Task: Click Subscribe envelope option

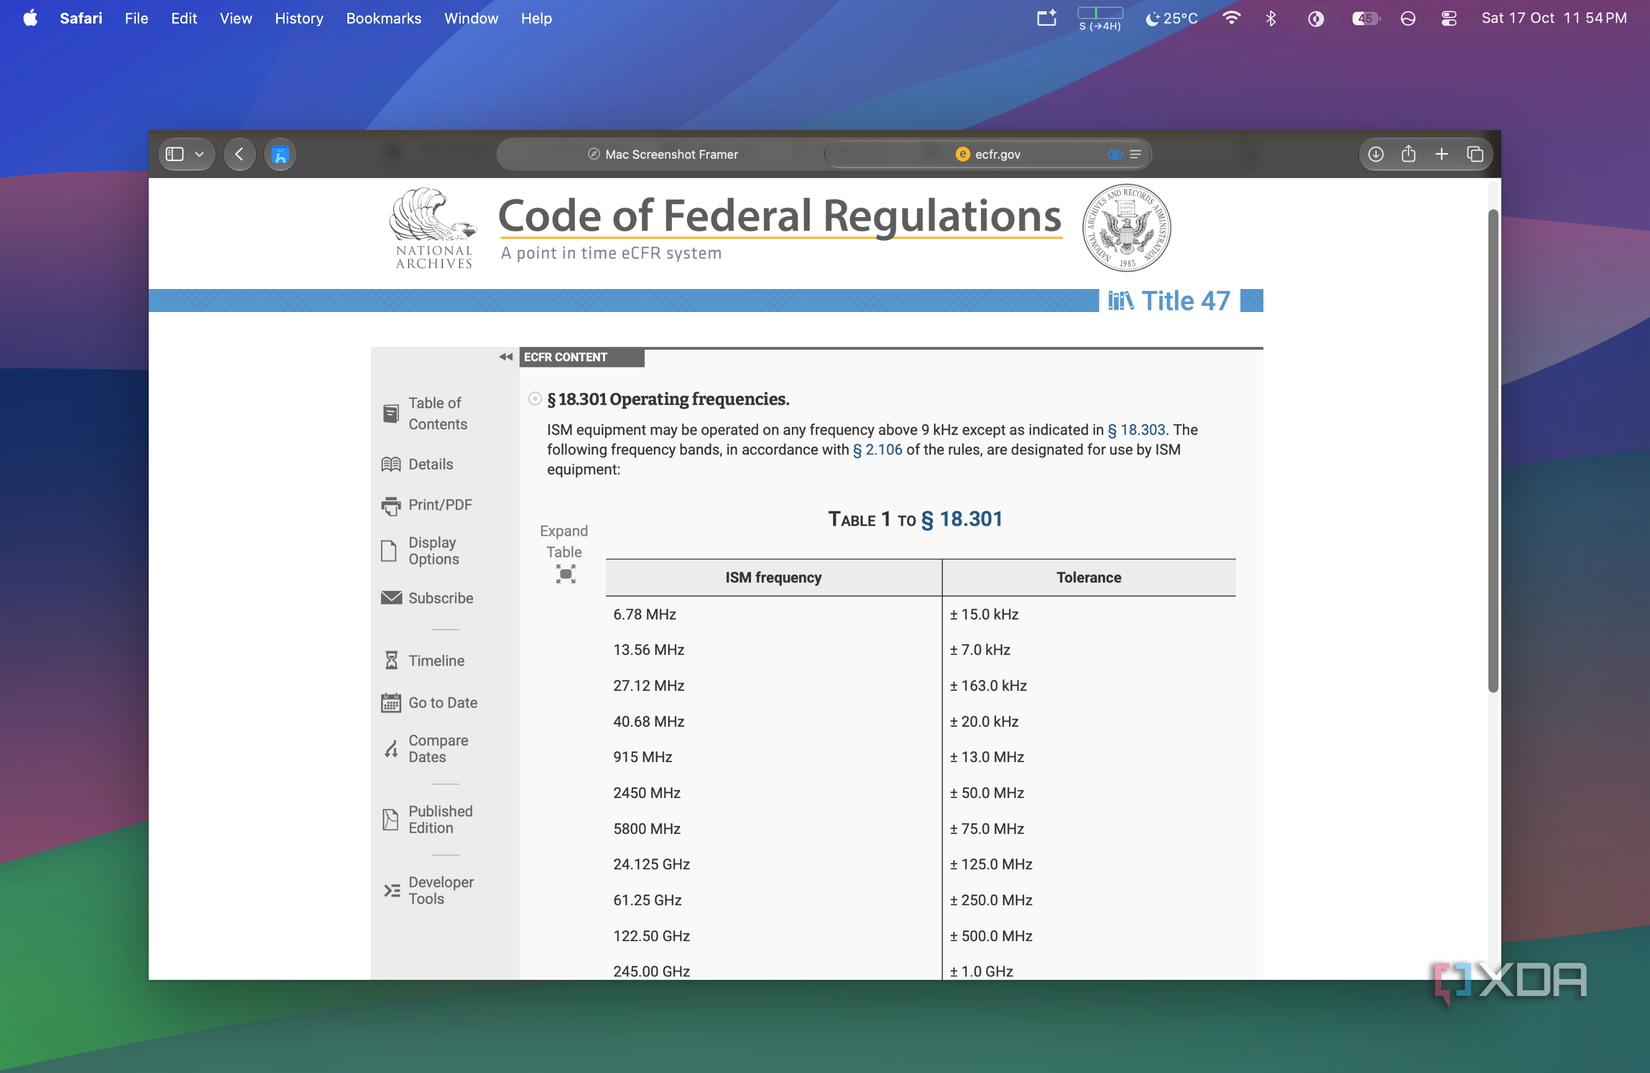Action: 427,598
